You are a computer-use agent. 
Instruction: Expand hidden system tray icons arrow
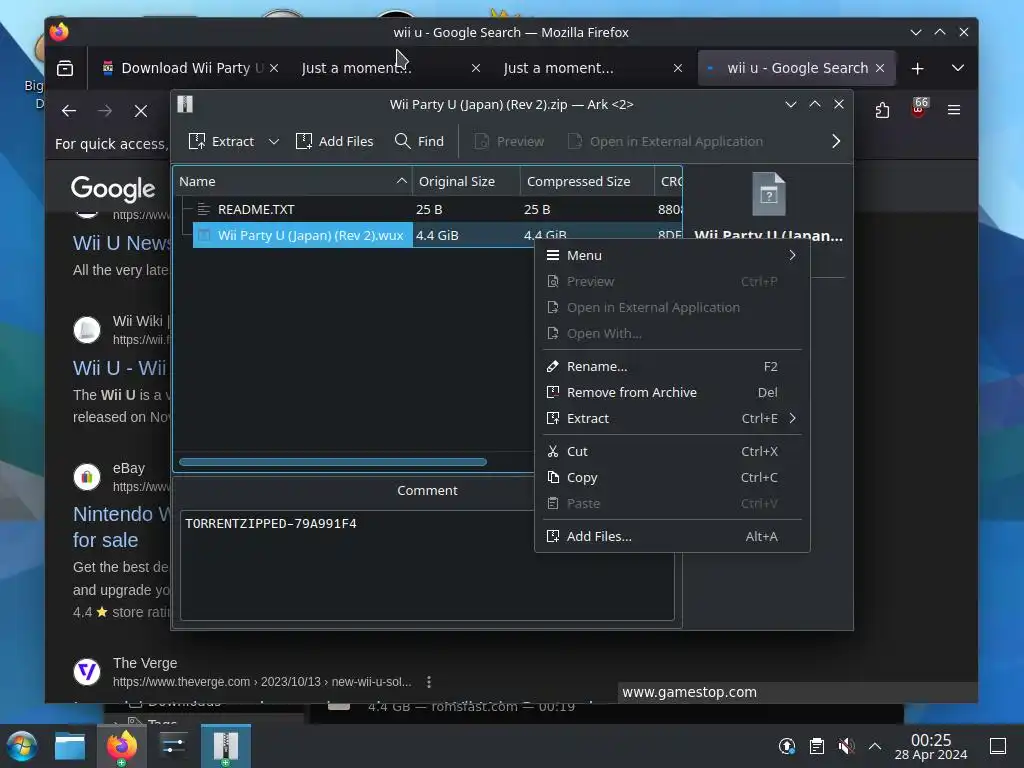[x=875, y=746]
